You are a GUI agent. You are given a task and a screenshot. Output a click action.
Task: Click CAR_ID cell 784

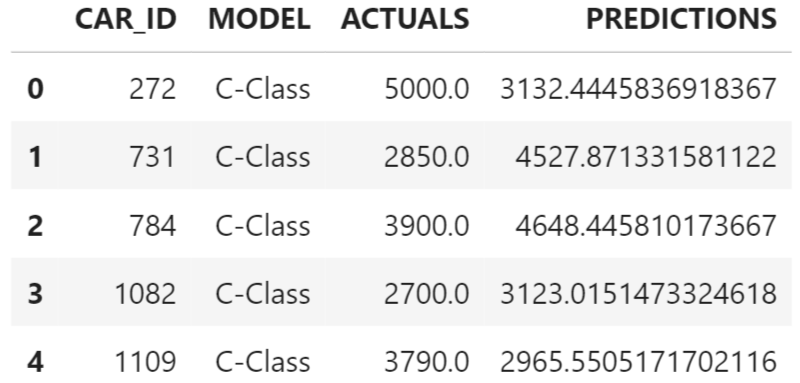153,225
